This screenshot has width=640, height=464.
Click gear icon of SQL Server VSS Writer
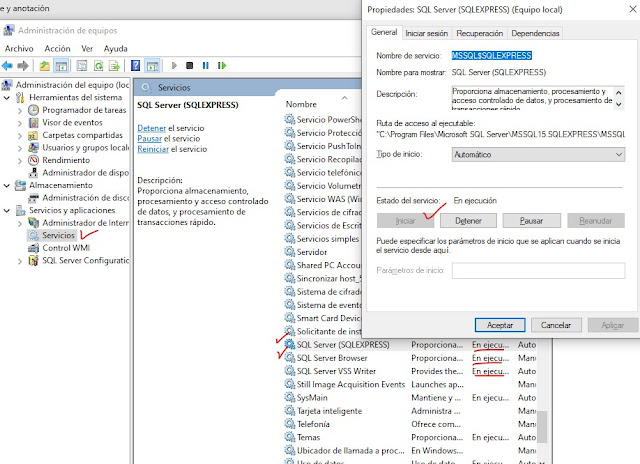(x=290, y=371)
